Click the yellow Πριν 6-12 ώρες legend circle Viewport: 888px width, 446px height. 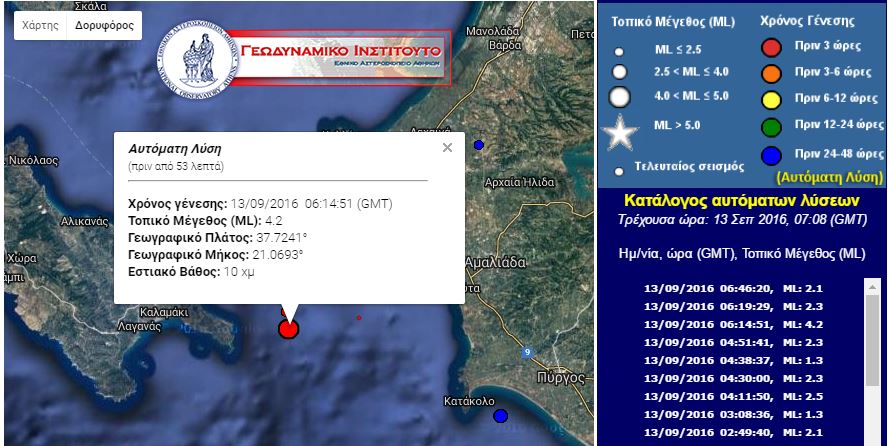[770, 99]
